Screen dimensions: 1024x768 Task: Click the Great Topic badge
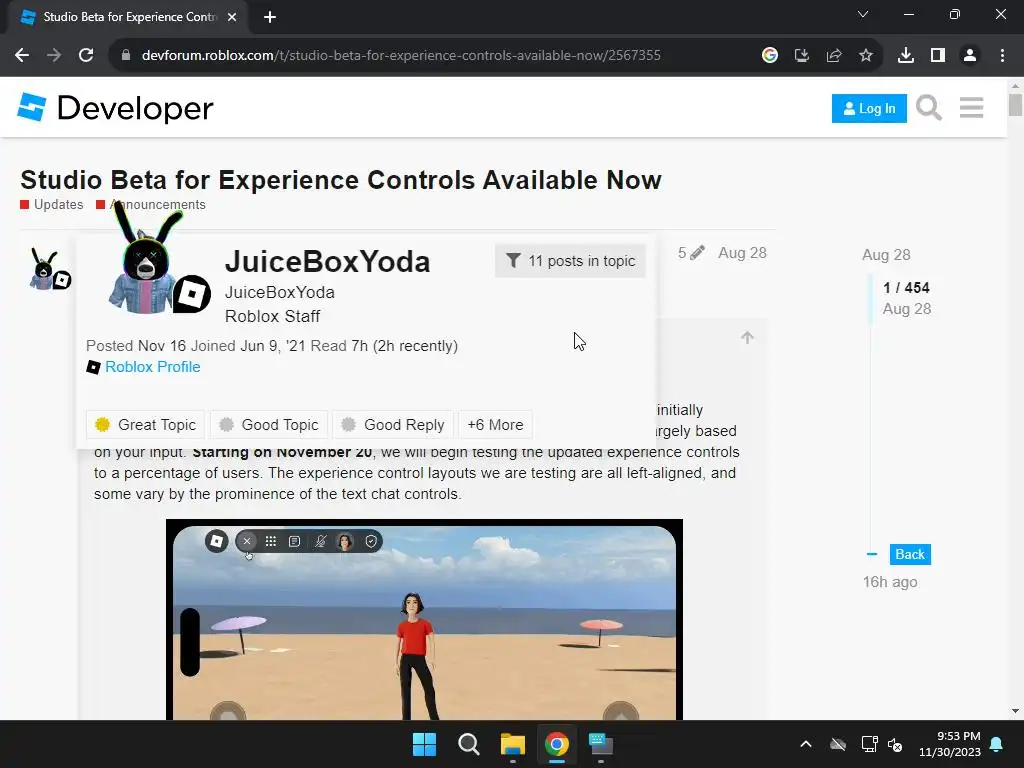(x=145, y=424)
